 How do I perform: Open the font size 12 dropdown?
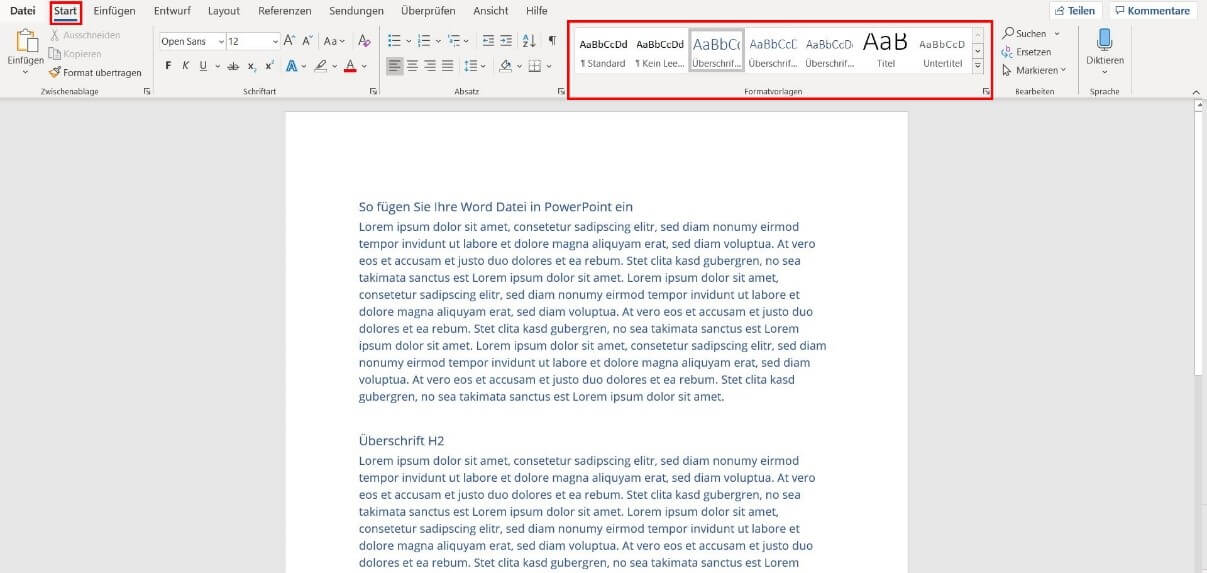pyautogui.click(x=275, y=41)
